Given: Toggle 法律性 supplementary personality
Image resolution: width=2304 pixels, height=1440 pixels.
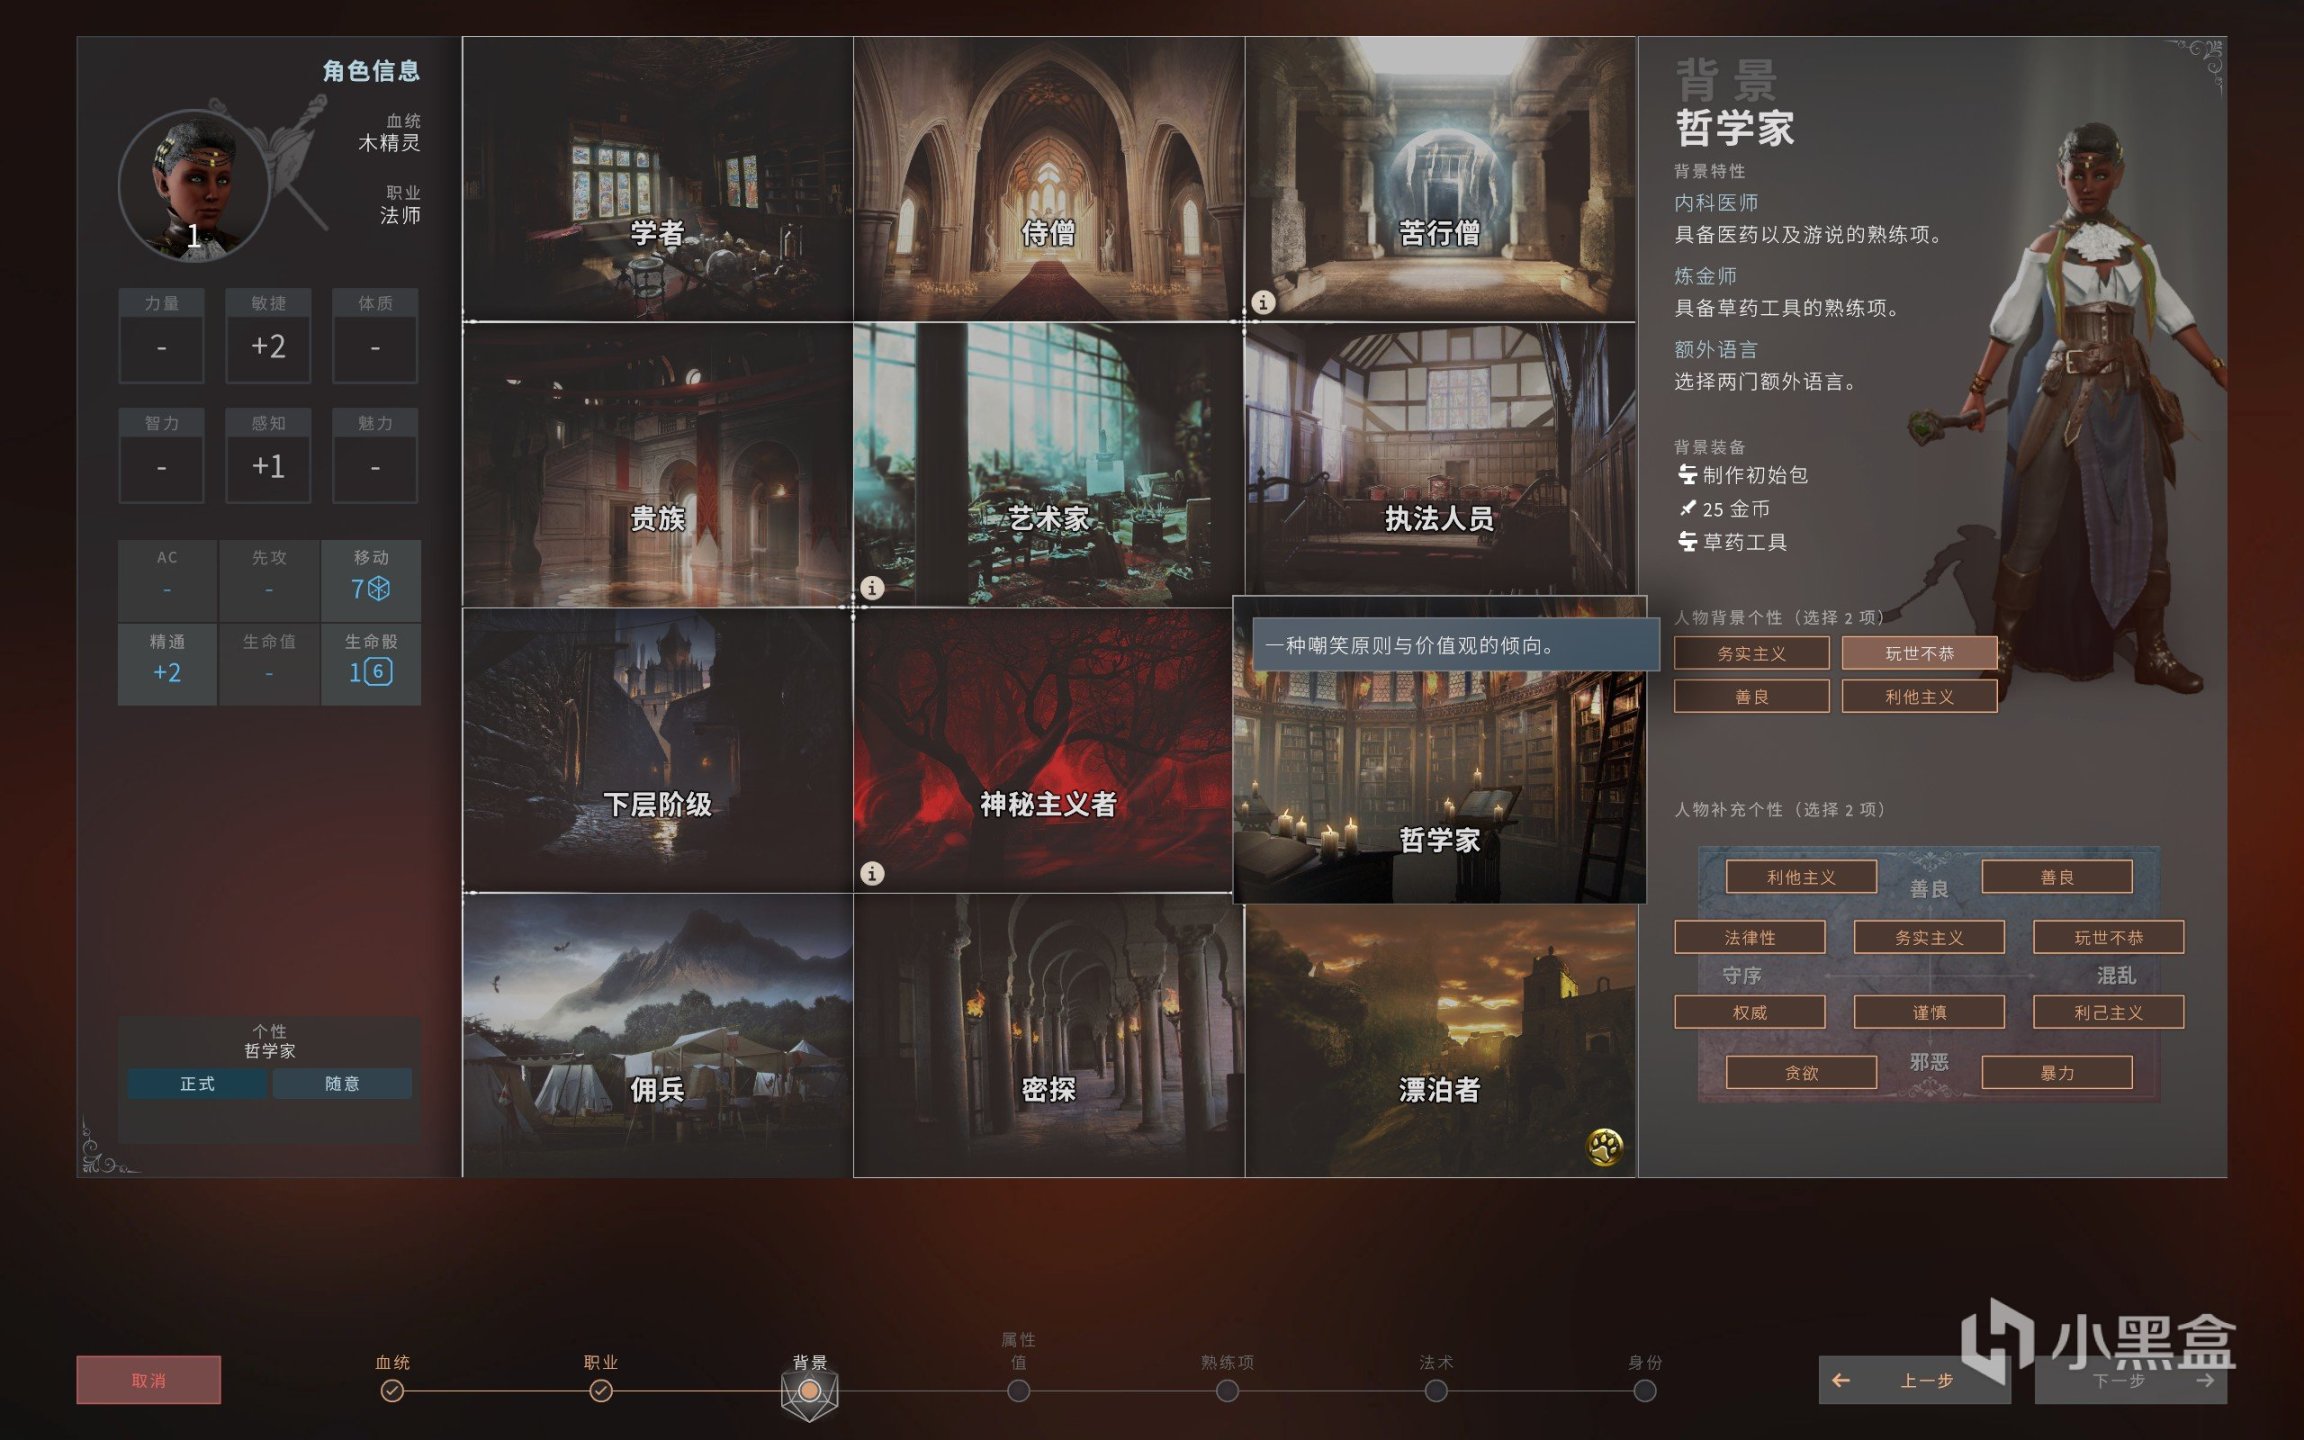Looking at the screenshot, I should coord(1750,937).
